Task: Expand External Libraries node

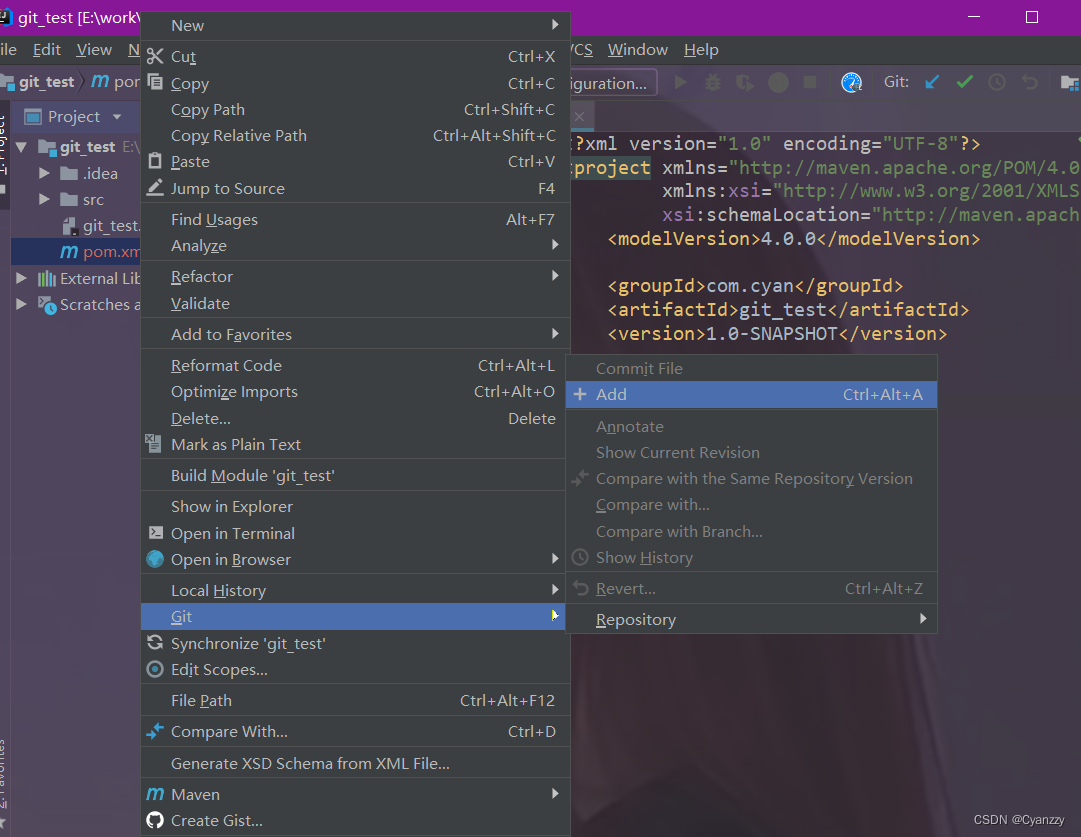Action: click(21, 278)
